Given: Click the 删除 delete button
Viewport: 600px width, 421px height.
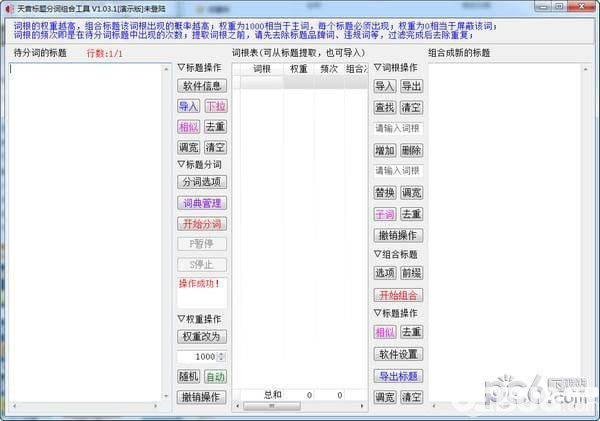Looking at the screenshot, I should pyautogui.click(x=411, y=151).
